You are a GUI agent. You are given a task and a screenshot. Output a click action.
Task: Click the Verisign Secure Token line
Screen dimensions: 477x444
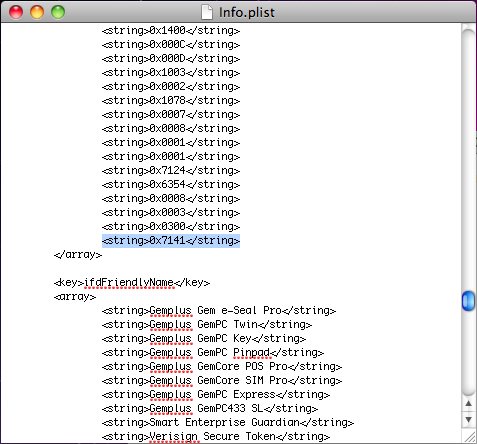216,437
